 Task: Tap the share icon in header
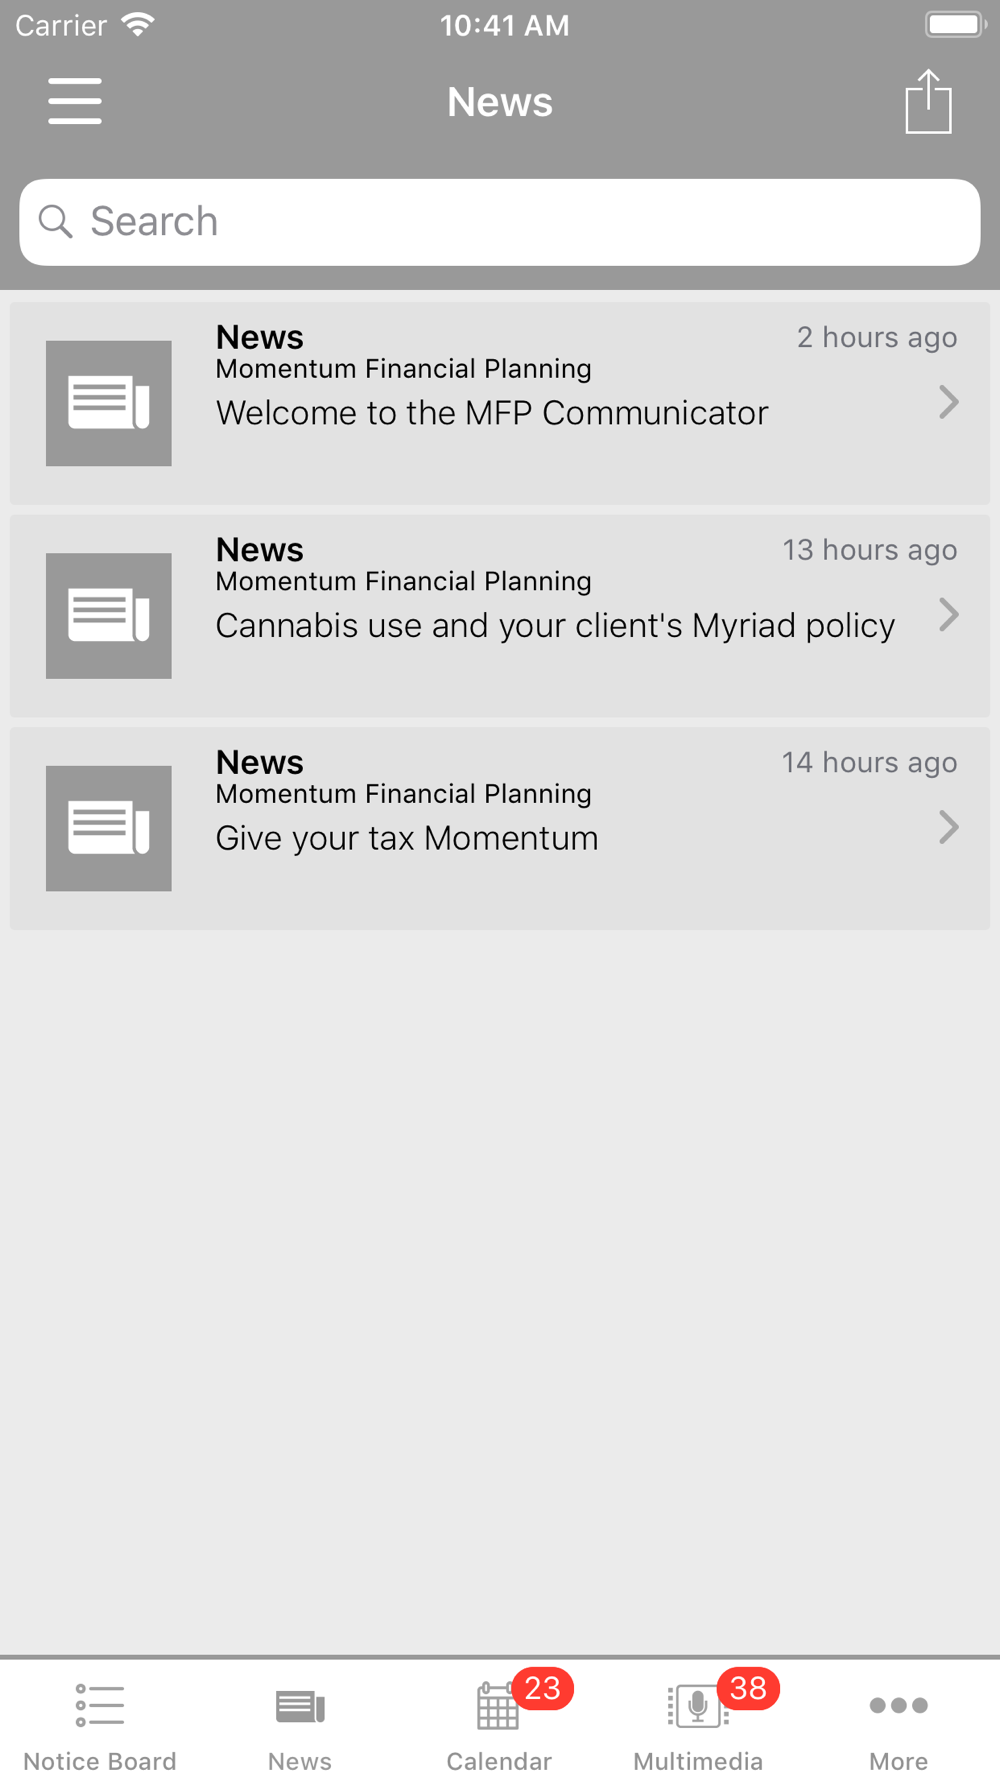tap(928, 101)
